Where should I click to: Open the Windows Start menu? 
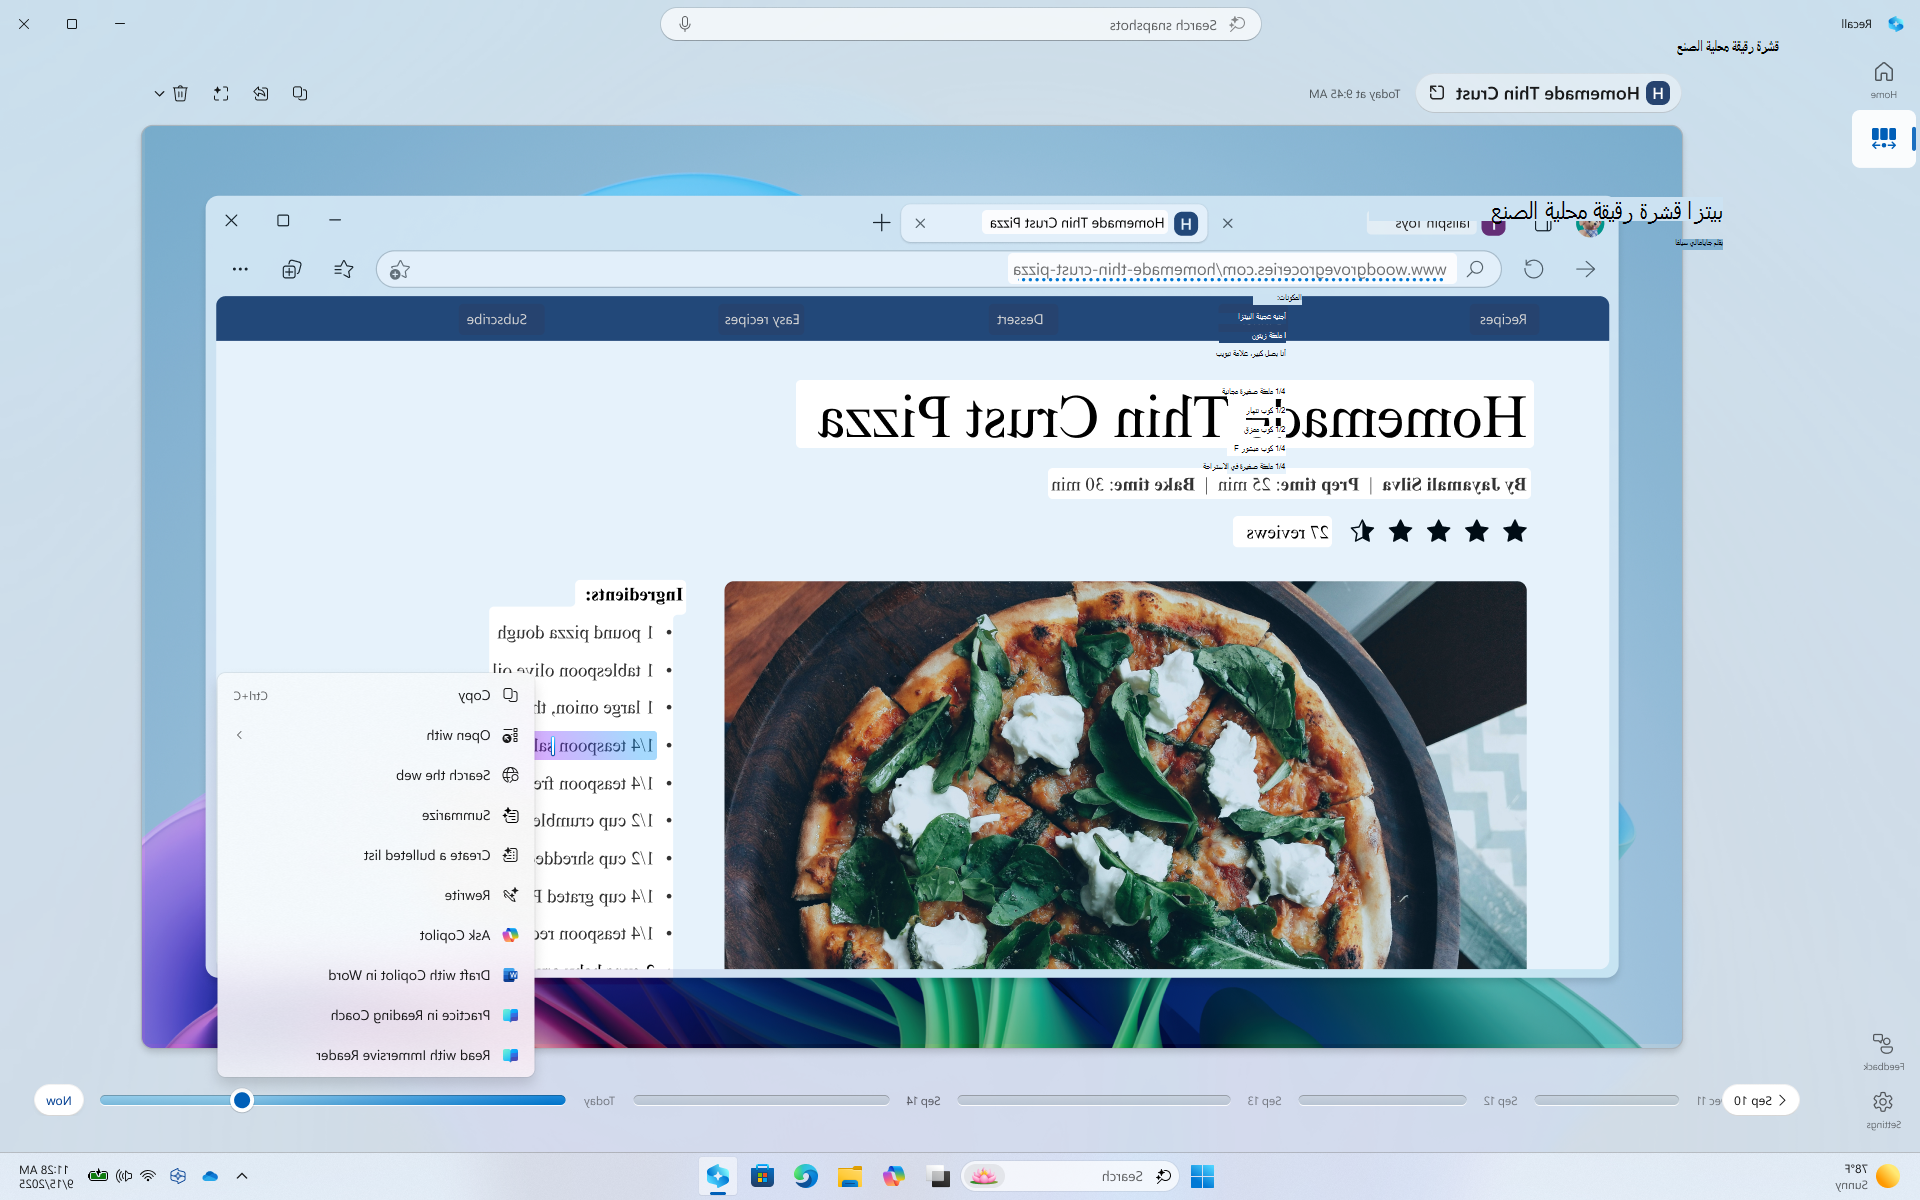(x=1202, y=1176)
